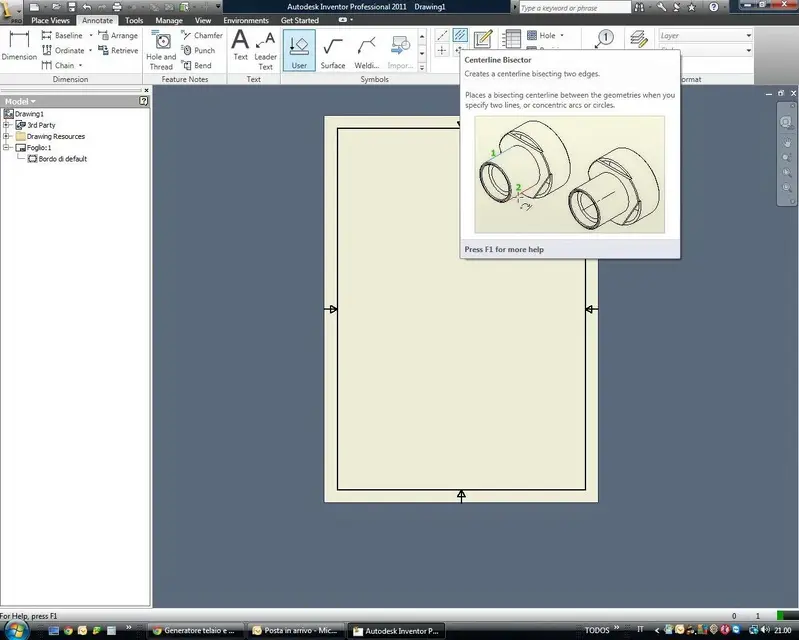799x640 pixels.
Task: Click the Retrieve dimensions tool
Action: pyautogui.click(x=118, y=50)
